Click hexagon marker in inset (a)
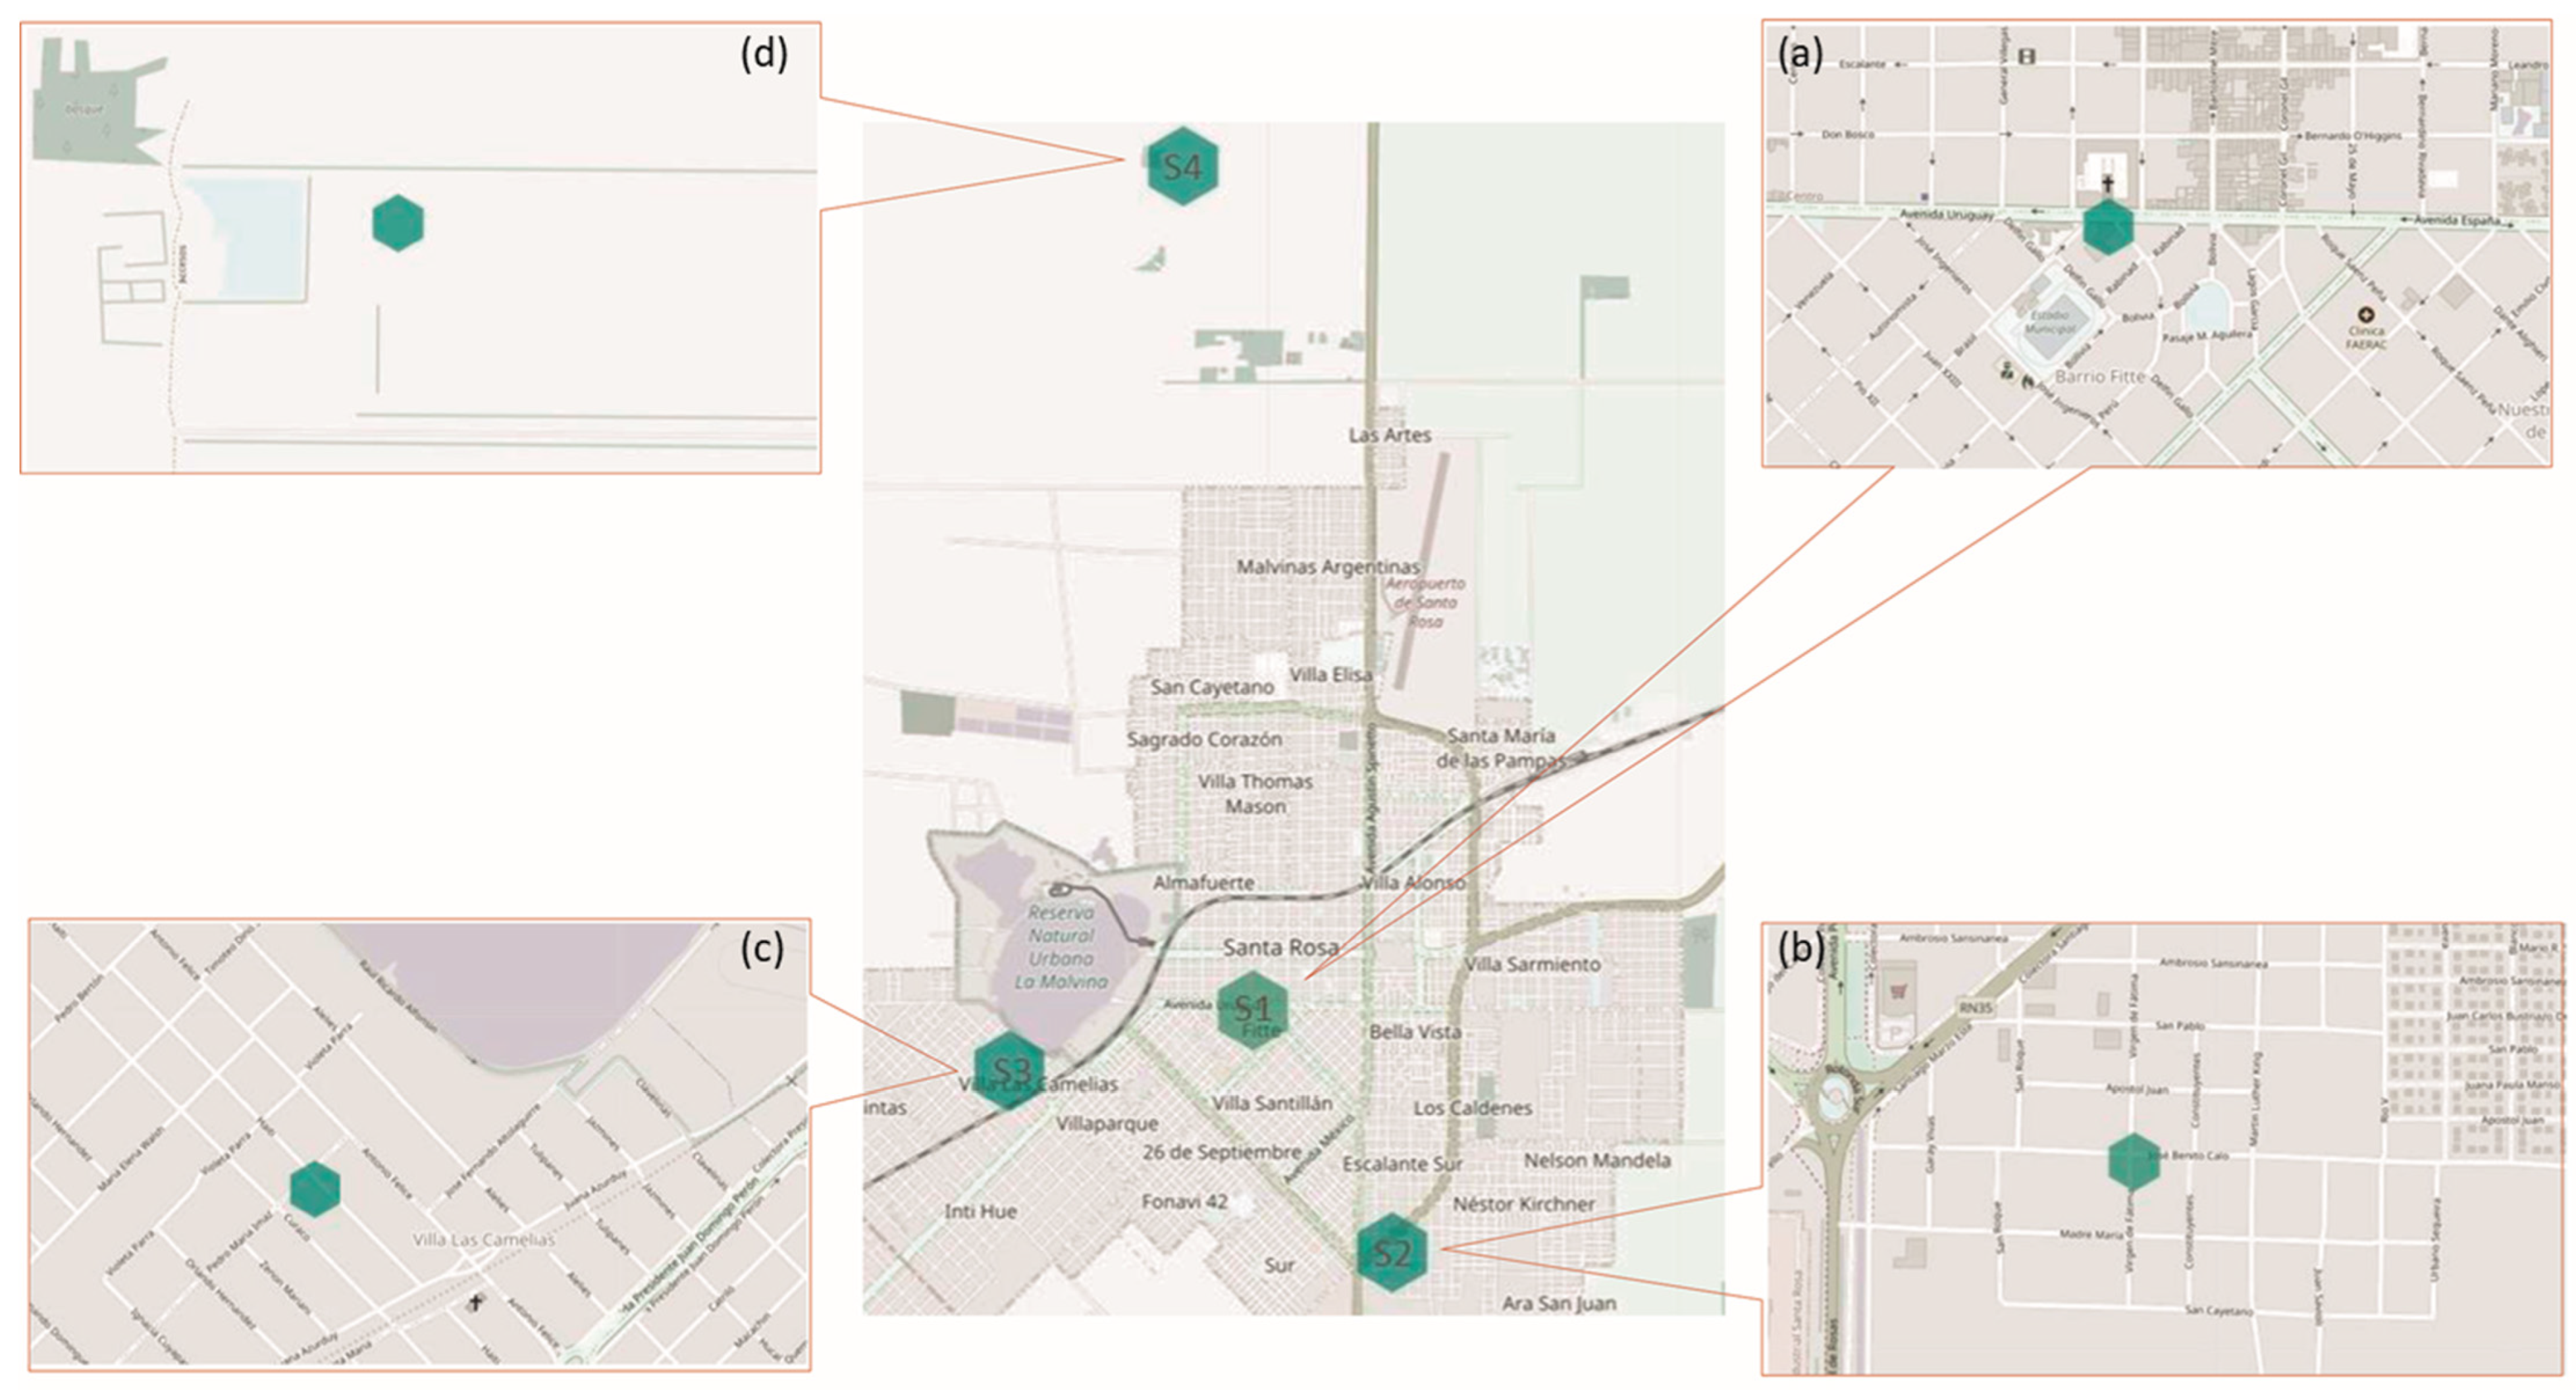Image resolution: width=2576 pixels, height=1390 pixels. pyautogui.click(x=2108, y=227)
